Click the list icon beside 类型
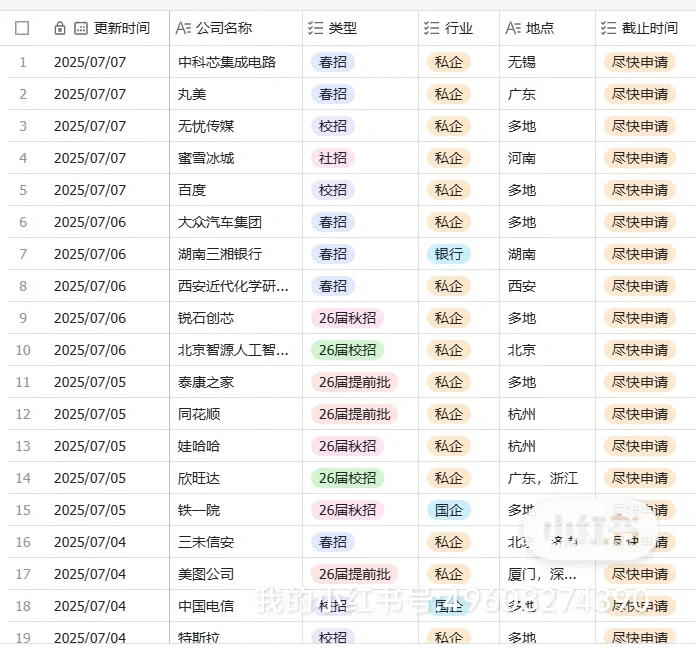 [x=316, y=28]
